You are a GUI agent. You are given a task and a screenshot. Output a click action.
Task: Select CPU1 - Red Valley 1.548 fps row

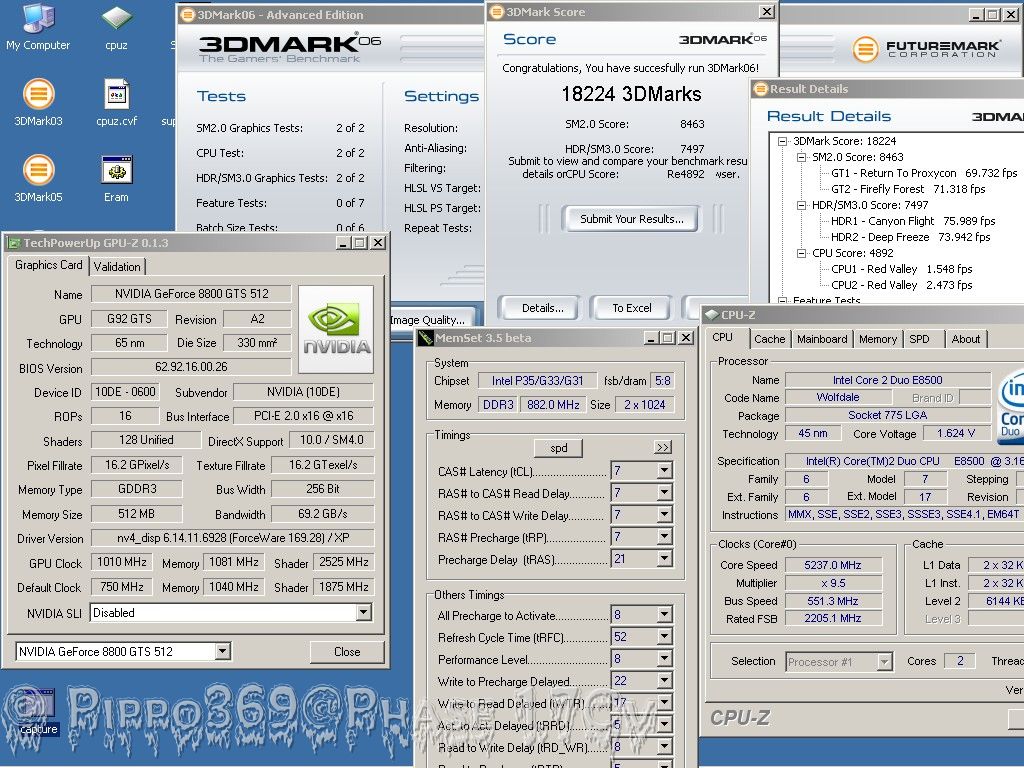(x=901, y=269)
